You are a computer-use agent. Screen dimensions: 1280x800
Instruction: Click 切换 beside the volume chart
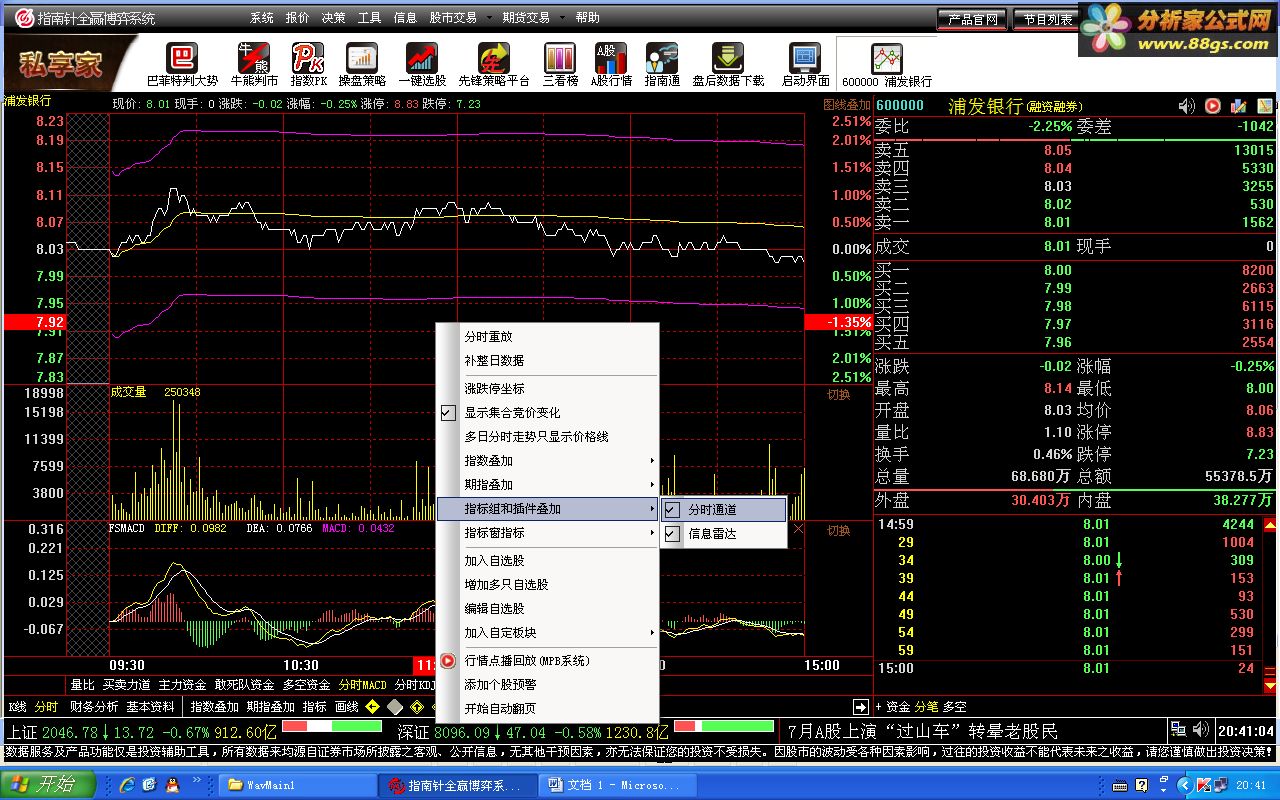pos(838,394)
